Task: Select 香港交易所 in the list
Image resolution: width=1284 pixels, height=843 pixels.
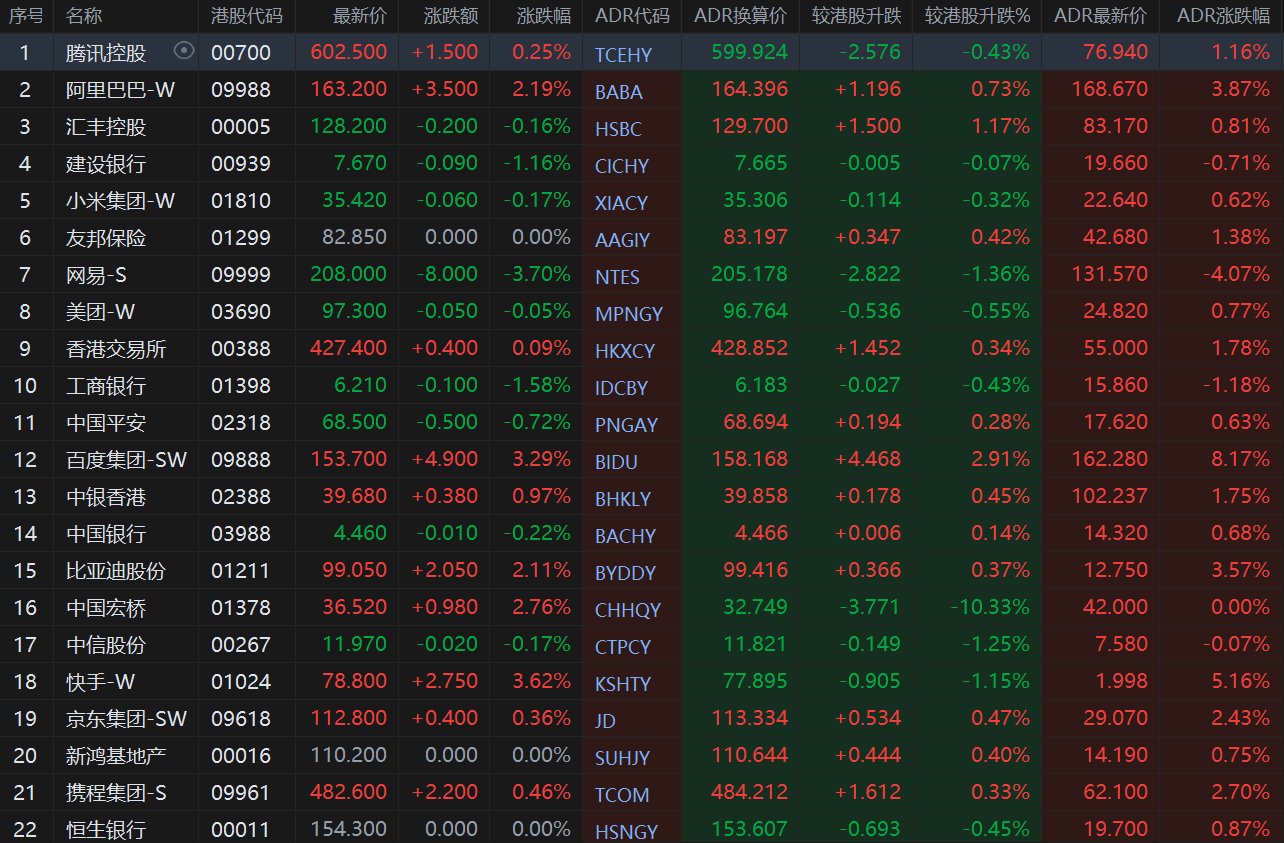Action: (116, 348)
